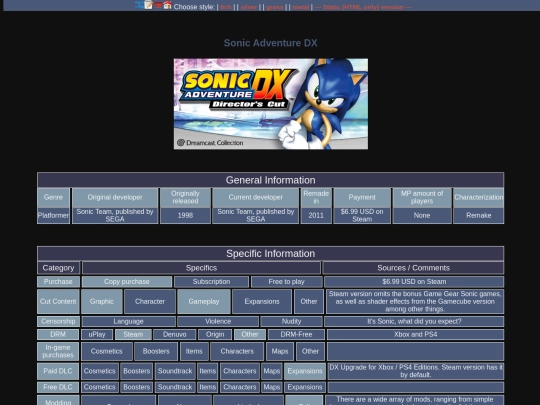The height and width of the screenshot is (405, 540).
Task: Select the Cut Content category cell
Action: pyautogui.click(x=58, y=301)
